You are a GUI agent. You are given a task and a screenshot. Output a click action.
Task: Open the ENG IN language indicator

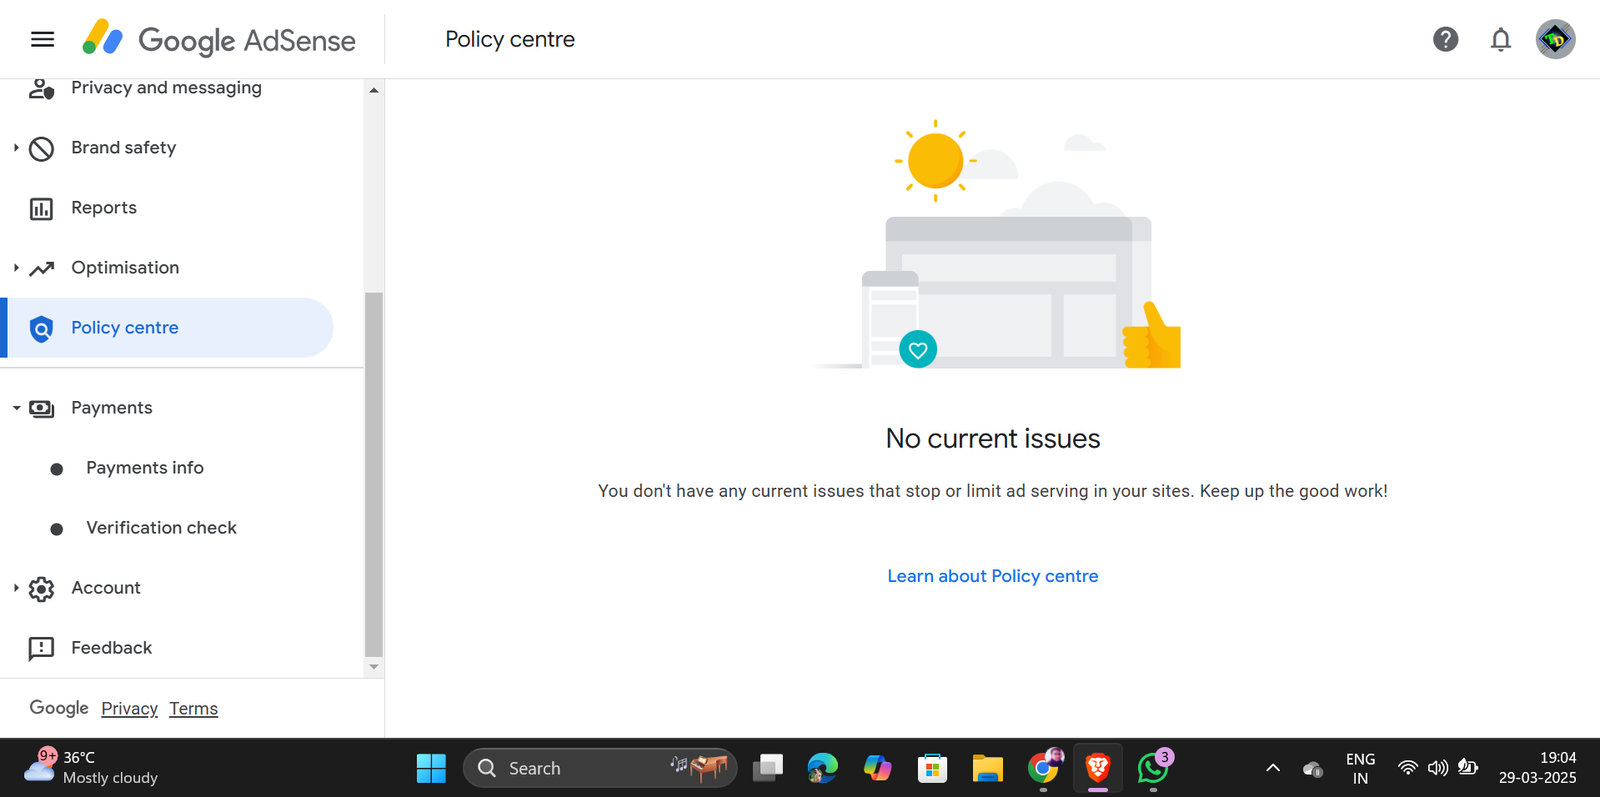pos(1360,768)
